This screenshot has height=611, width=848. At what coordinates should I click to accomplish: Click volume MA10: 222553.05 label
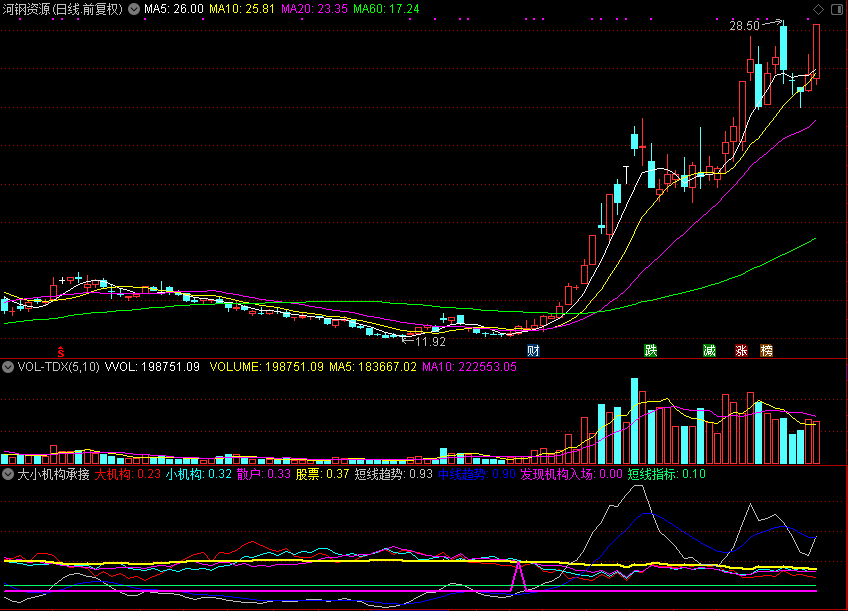click(469, 367)
